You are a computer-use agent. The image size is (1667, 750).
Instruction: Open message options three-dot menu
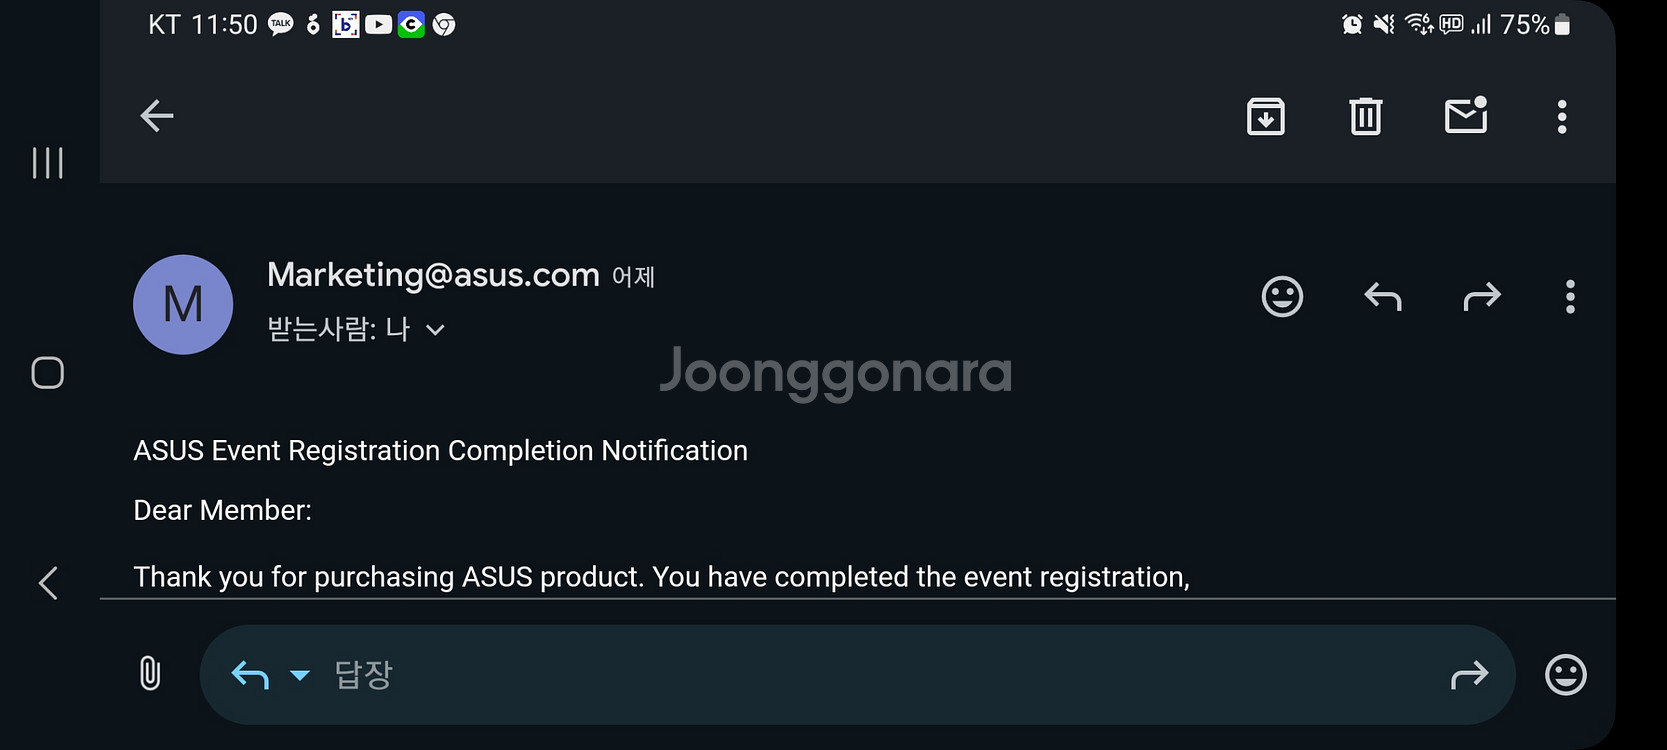1570,297
